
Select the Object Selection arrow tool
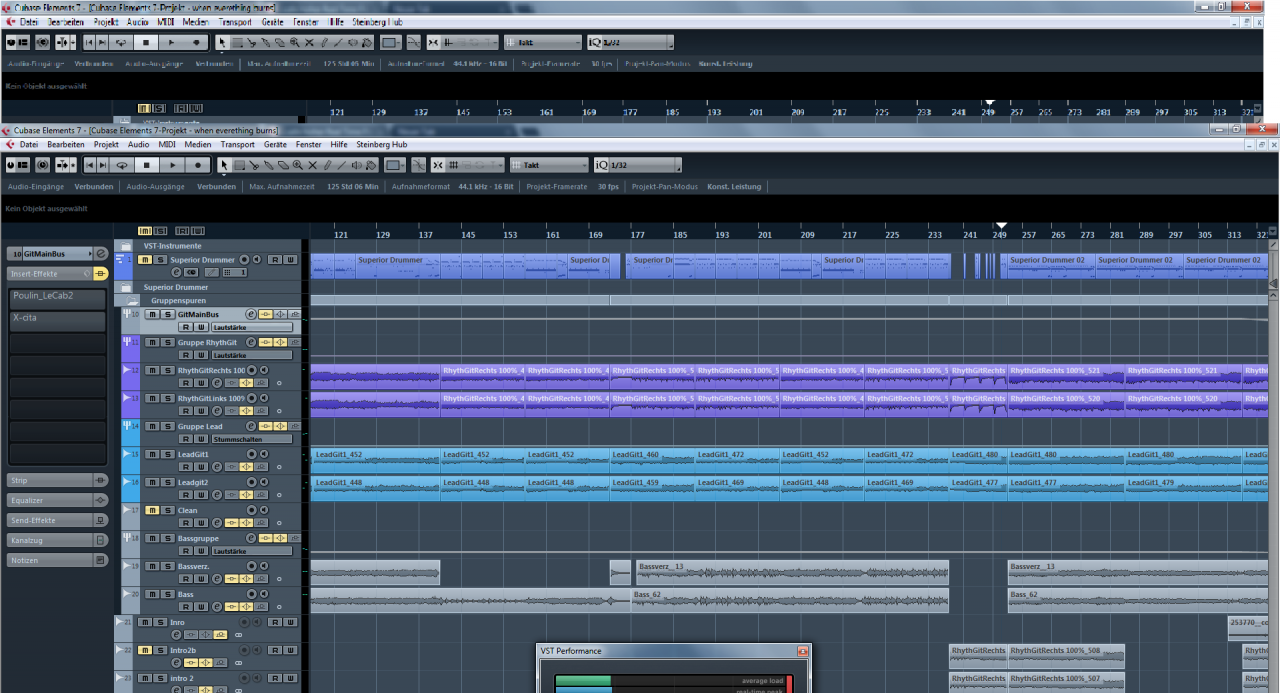224,165
